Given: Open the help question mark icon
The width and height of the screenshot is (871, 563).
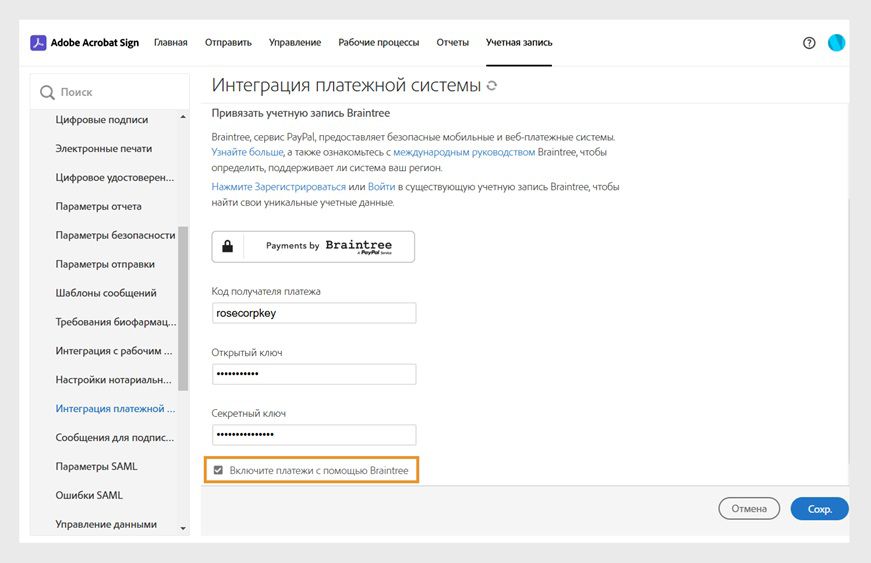Looking at the screenshot, I should click(x=809, y=43).
